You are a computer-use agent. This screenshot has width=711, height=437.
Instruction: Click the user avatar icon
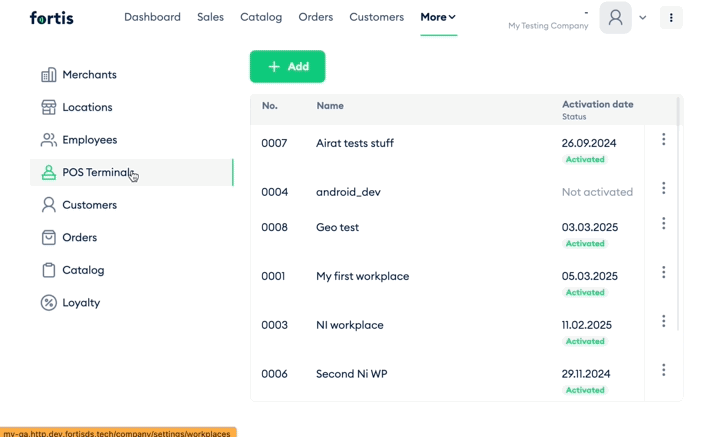pos(615,18)
